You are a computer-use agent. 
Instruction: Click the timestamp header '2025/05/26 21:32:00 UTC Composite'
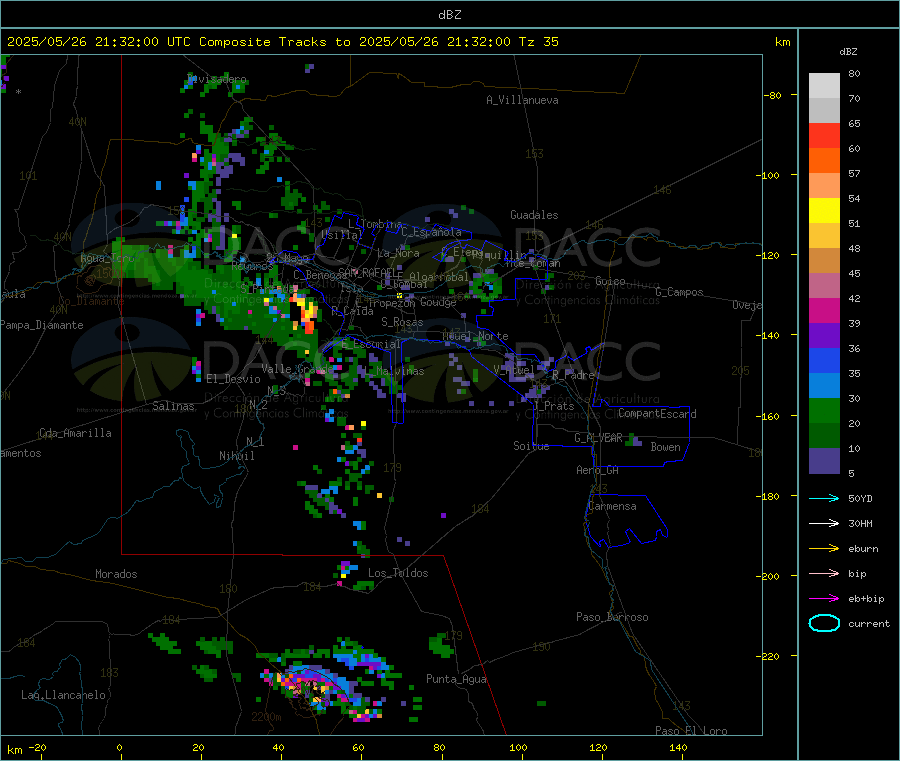(x=138, y=42)
